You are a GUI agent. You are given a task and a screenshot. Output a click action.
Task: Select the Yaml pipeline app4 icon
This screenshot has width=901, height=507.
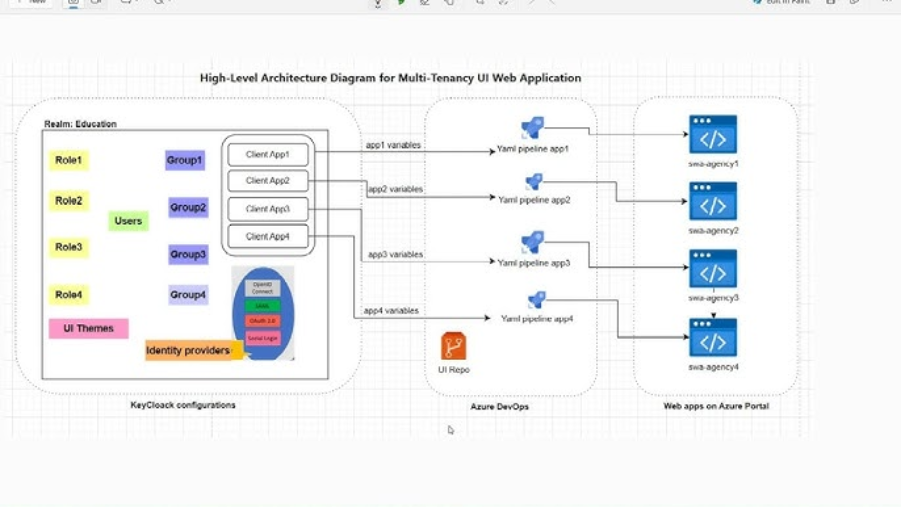(536, 299)
